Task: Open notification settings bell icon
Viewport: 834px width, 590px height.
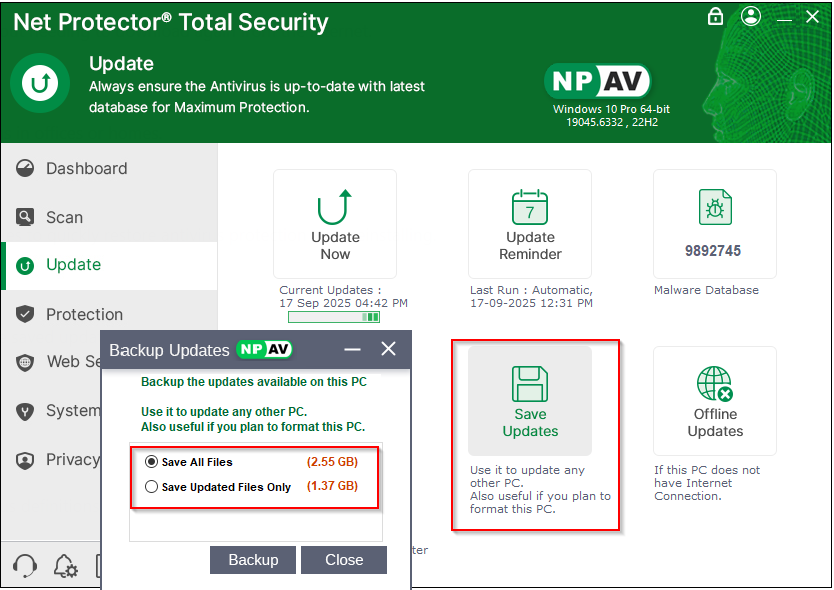Action: (66, 566)
